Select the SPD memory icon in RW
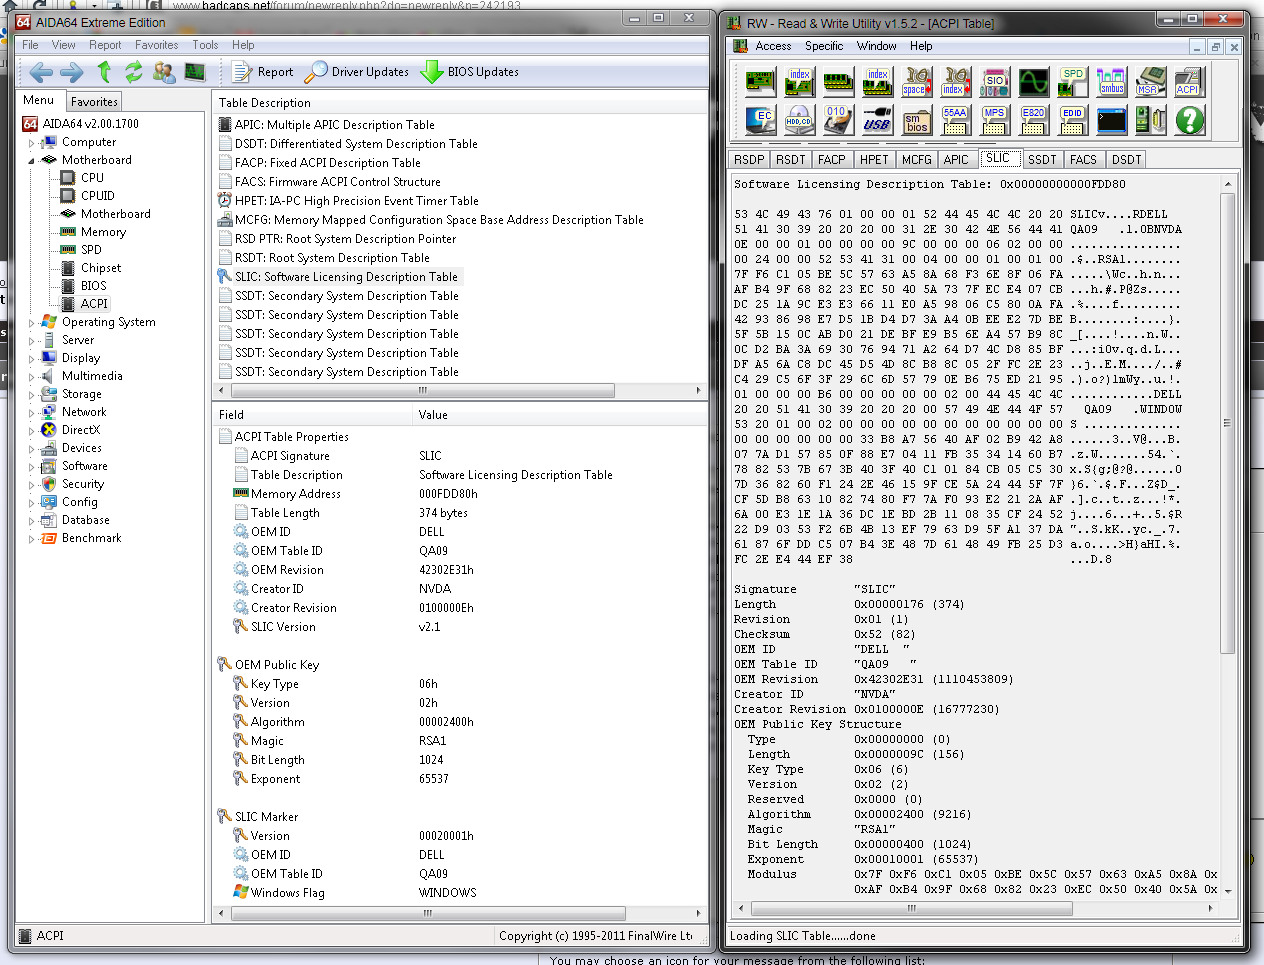Screen dimensions: 1264x965 tap(1072, 81)
